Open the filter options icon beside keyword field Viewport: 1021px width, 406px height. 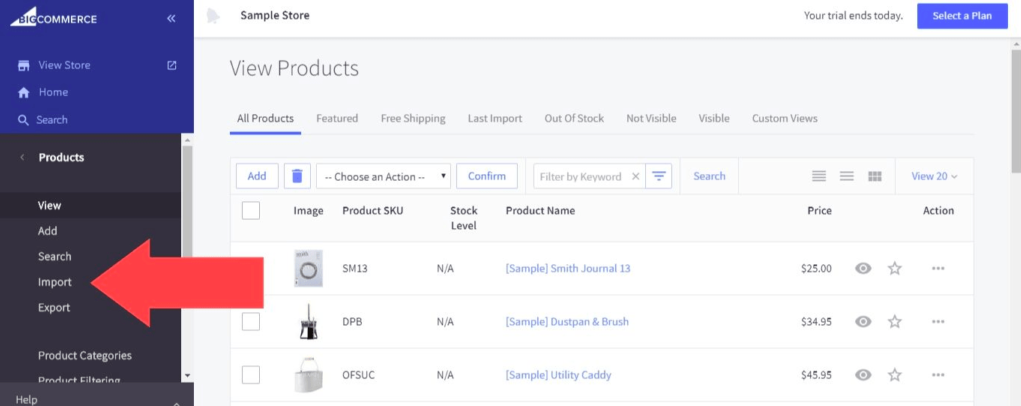coord(659,176)
